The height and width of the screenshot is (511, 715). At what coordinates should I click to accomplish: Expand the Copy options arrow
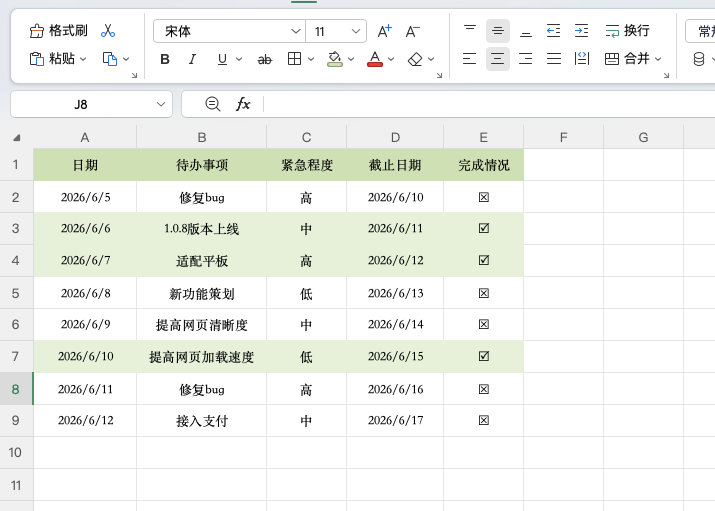(126, 59)
